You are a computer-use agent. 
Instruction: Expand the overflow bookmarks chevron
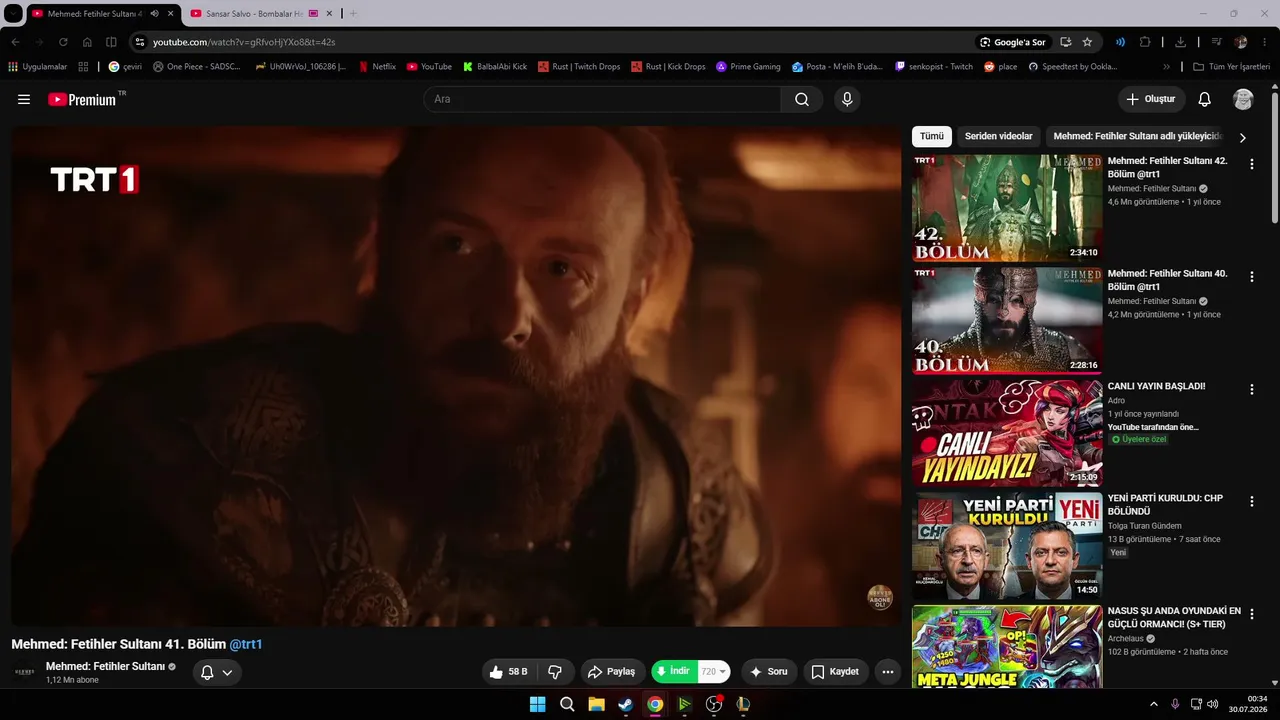pos(1166,67)
